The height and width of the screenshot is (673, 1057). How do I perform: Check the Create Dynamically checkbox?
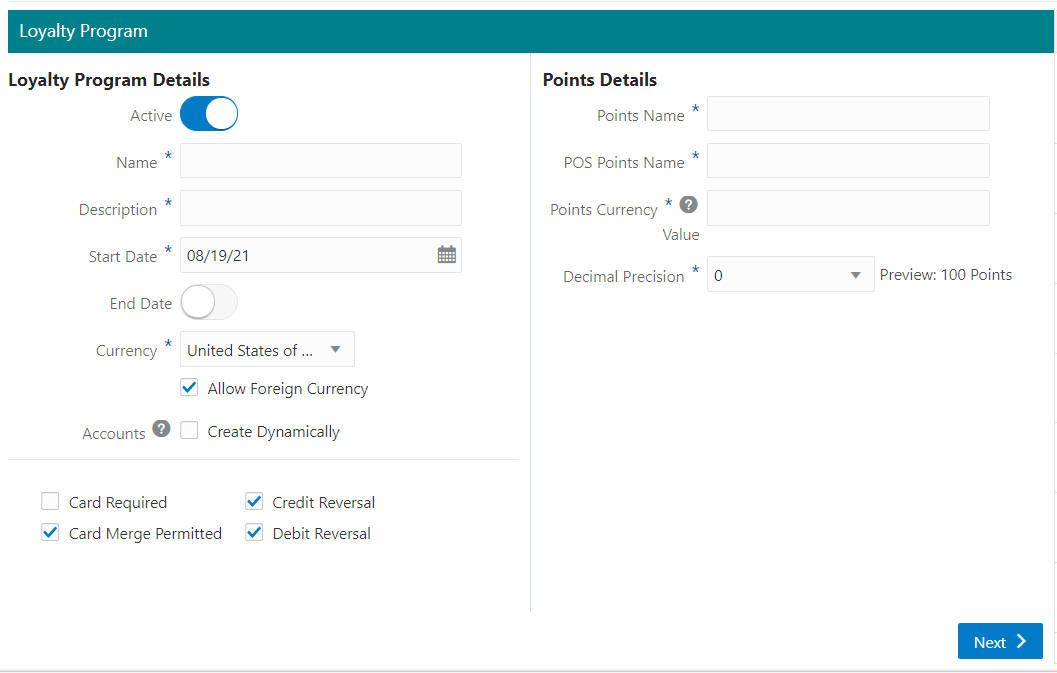[x=189, y=430]
